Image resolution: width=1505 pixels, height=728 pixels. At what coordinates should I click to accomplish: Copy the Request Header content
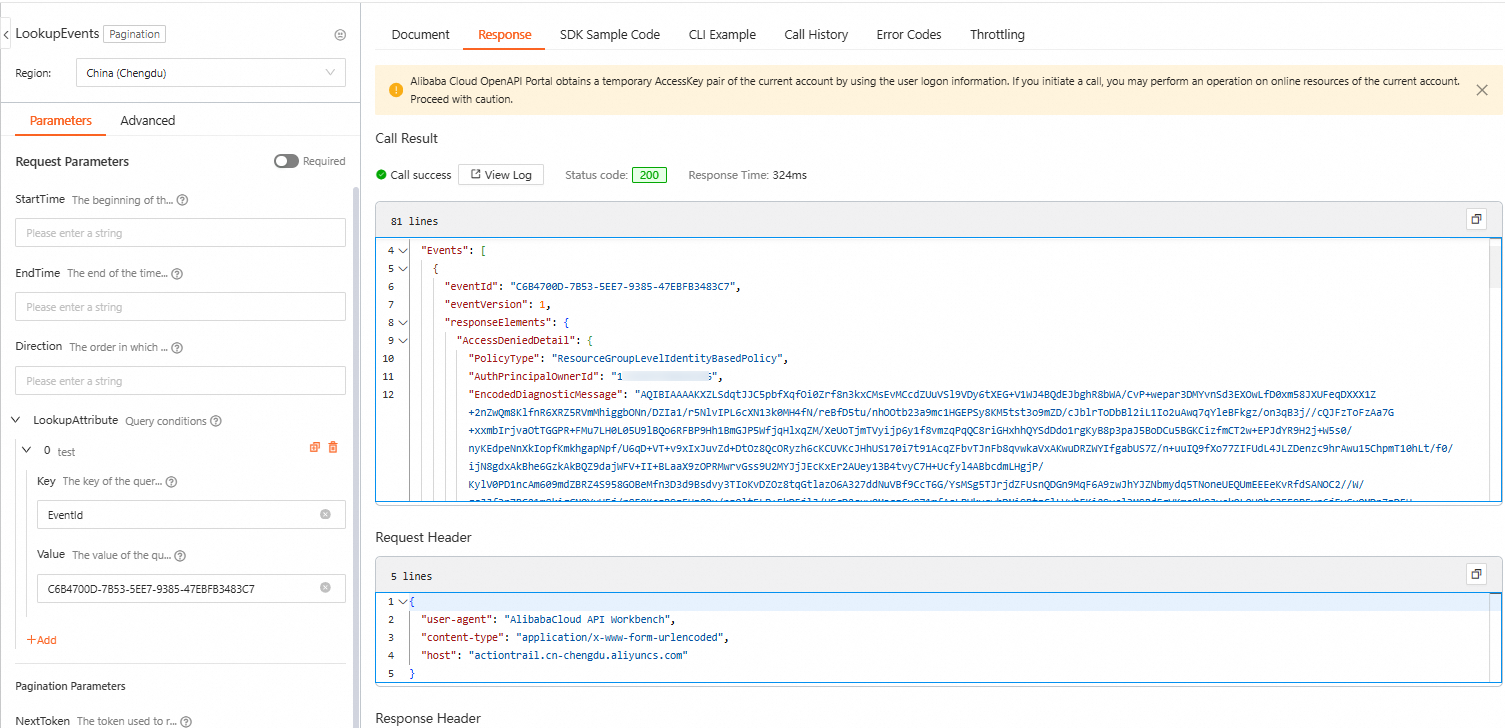(x=1475, y=575)
